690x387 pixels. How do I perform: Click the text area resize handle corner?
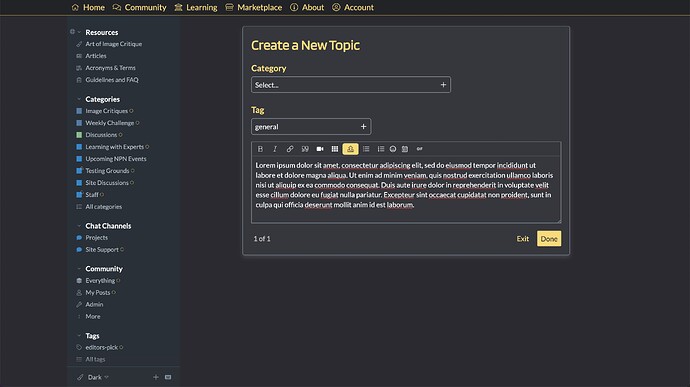559,221
